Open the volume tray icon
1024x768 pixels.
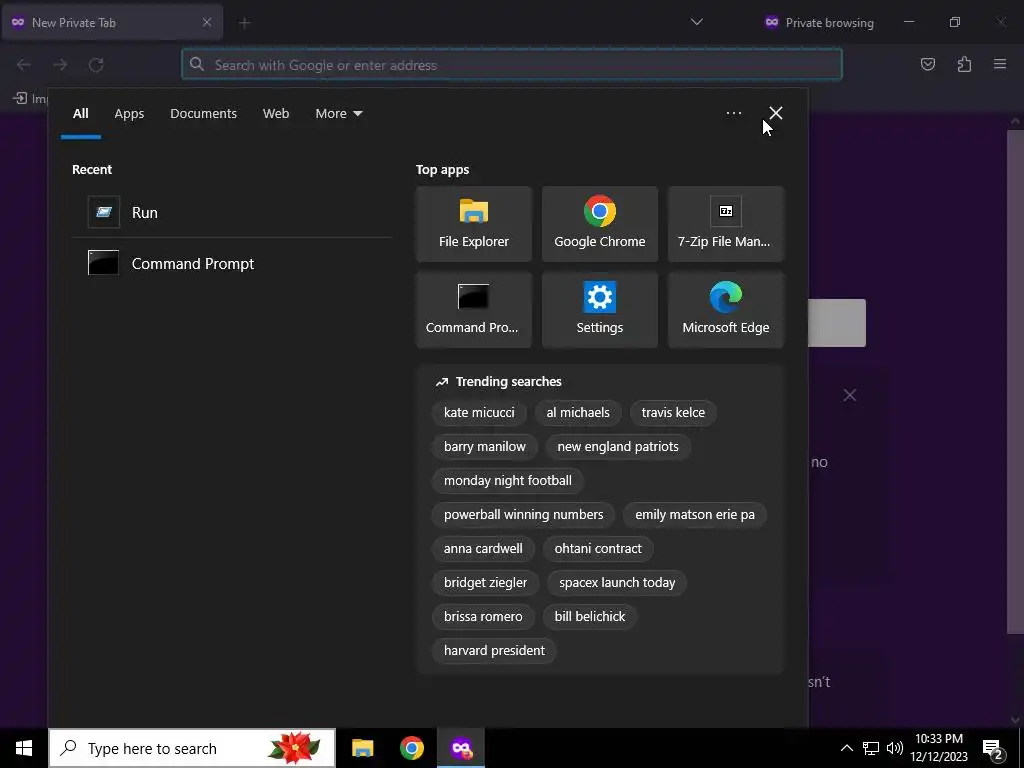point(895,748)
